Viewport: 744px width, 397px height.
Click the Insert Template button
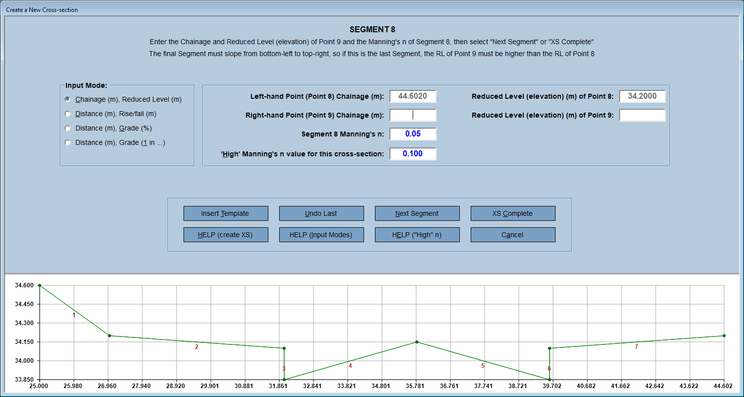(x=226, y=213)
